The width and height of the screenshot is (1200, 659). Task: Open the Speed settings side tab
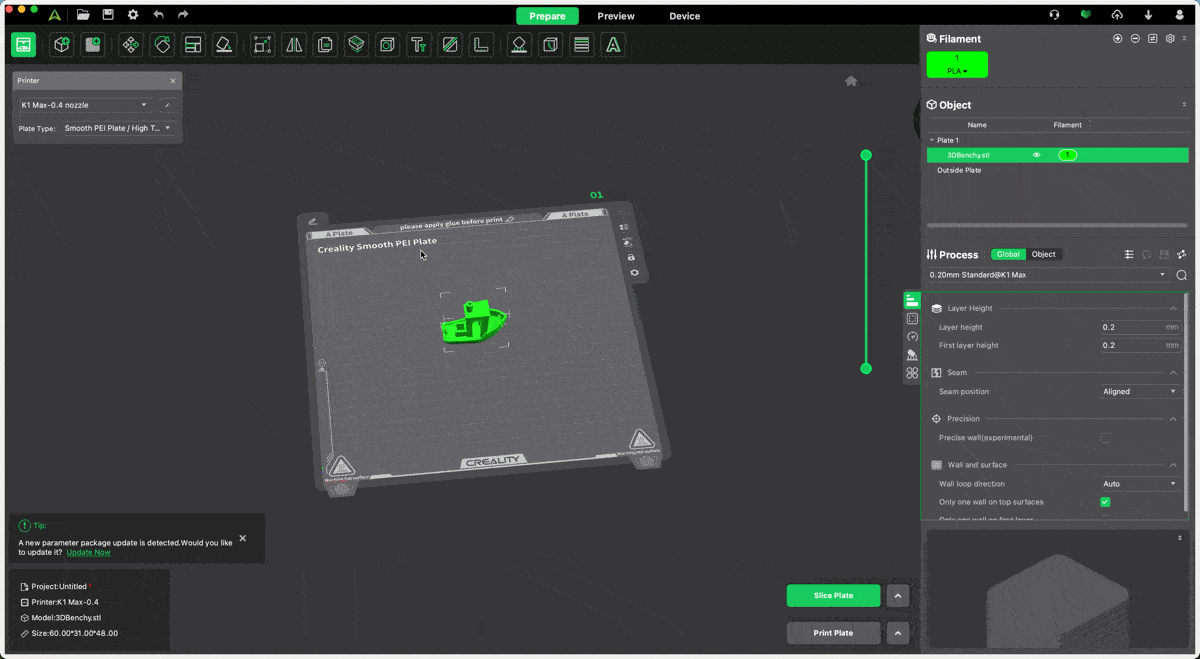[x=912, y=337]
